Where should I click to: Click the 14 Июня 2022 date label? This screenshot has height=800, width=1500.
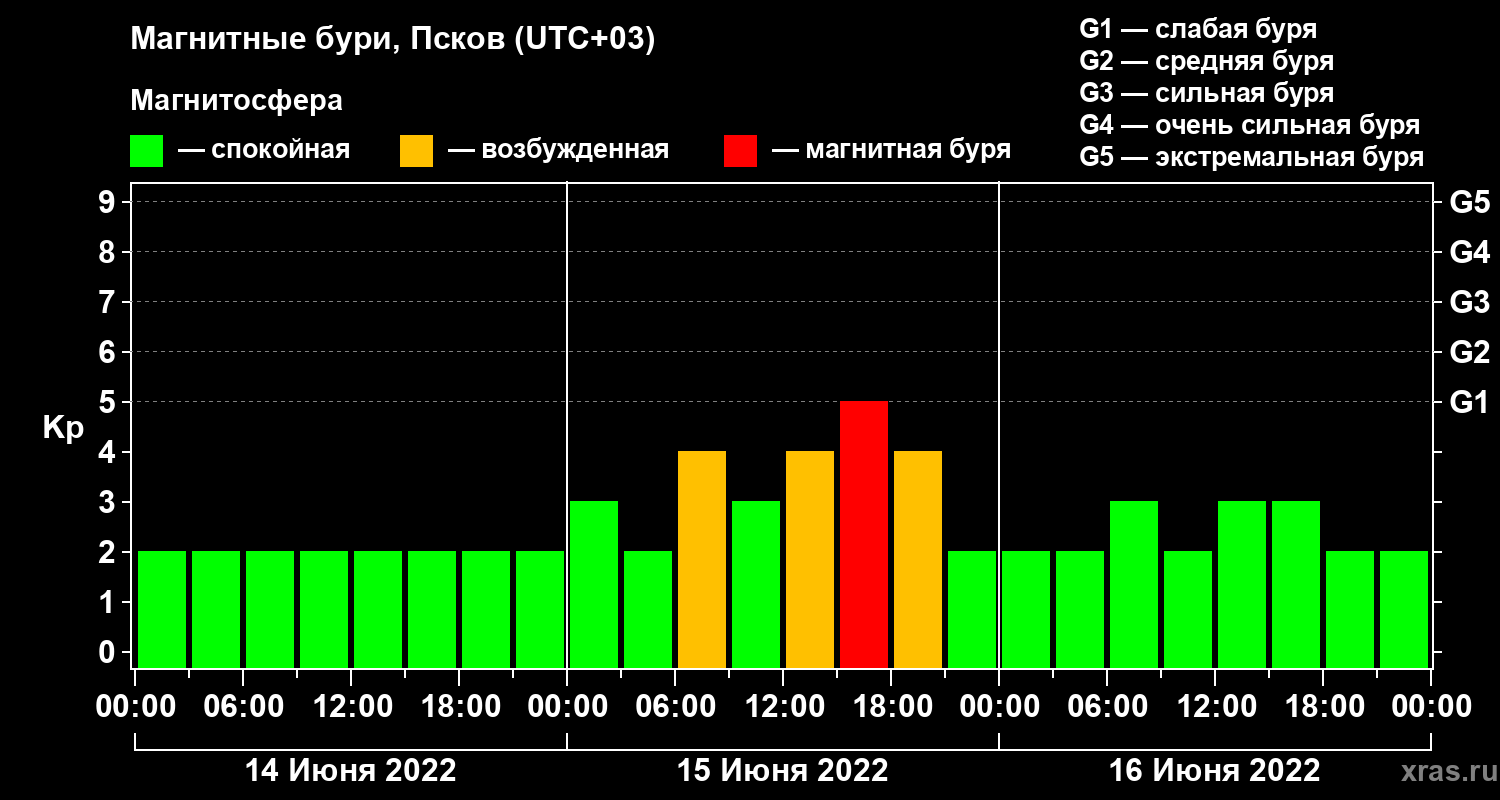coord(351,771)
